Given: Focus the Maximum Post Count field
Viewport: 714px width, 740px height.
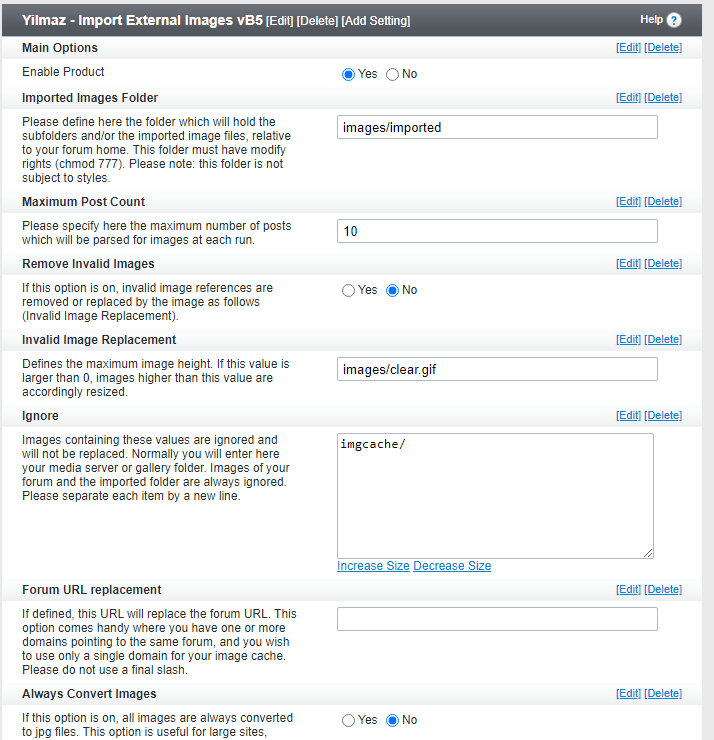Looking at the screenshot, I should [x=497, y=231].
